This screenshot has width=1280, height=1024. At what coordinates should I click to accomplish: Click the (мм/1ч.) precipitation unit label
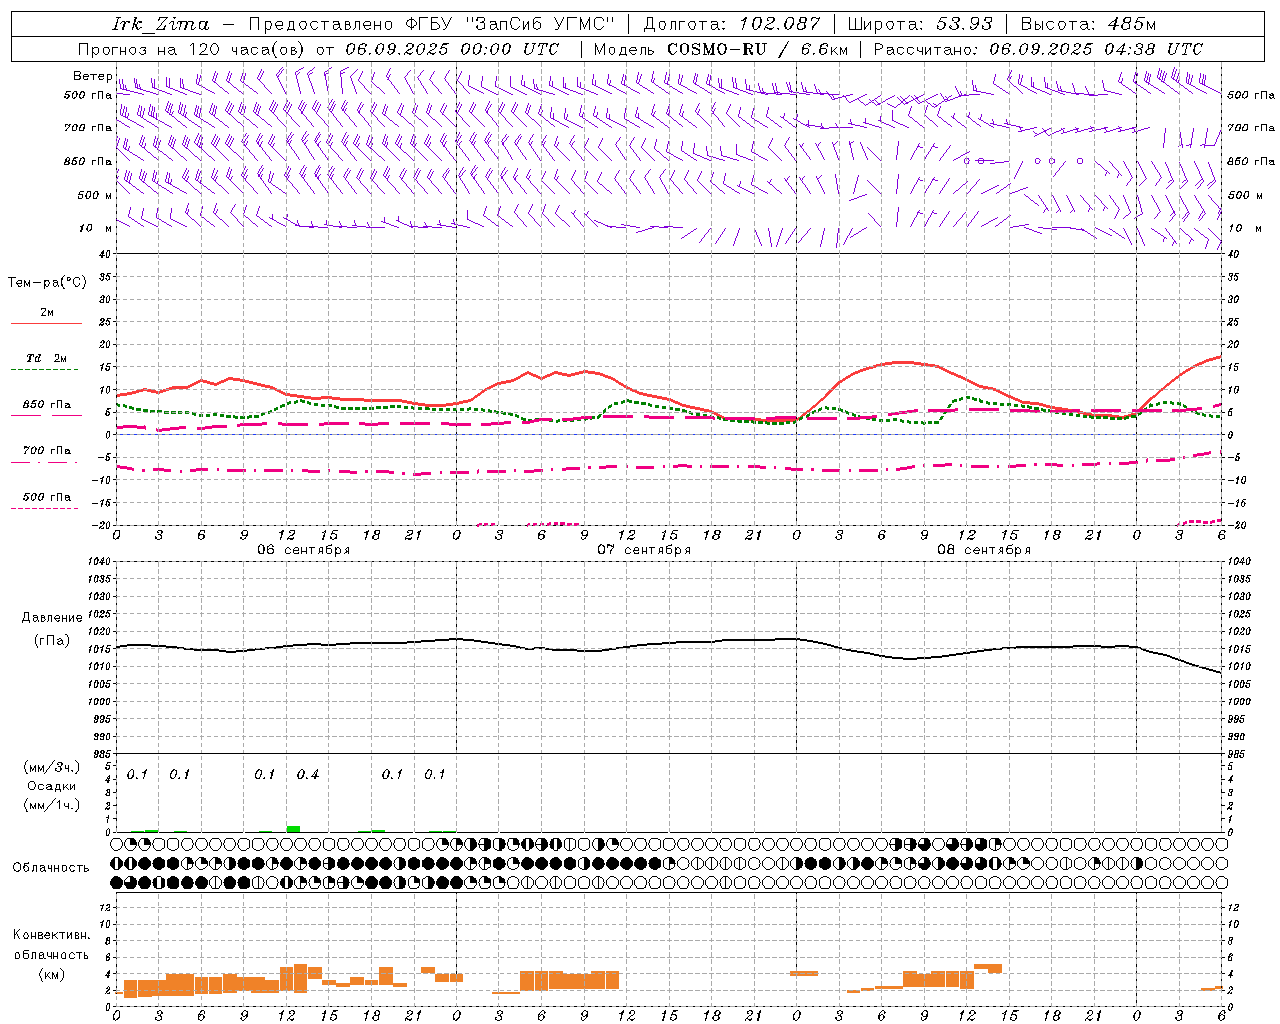[52, 805]
